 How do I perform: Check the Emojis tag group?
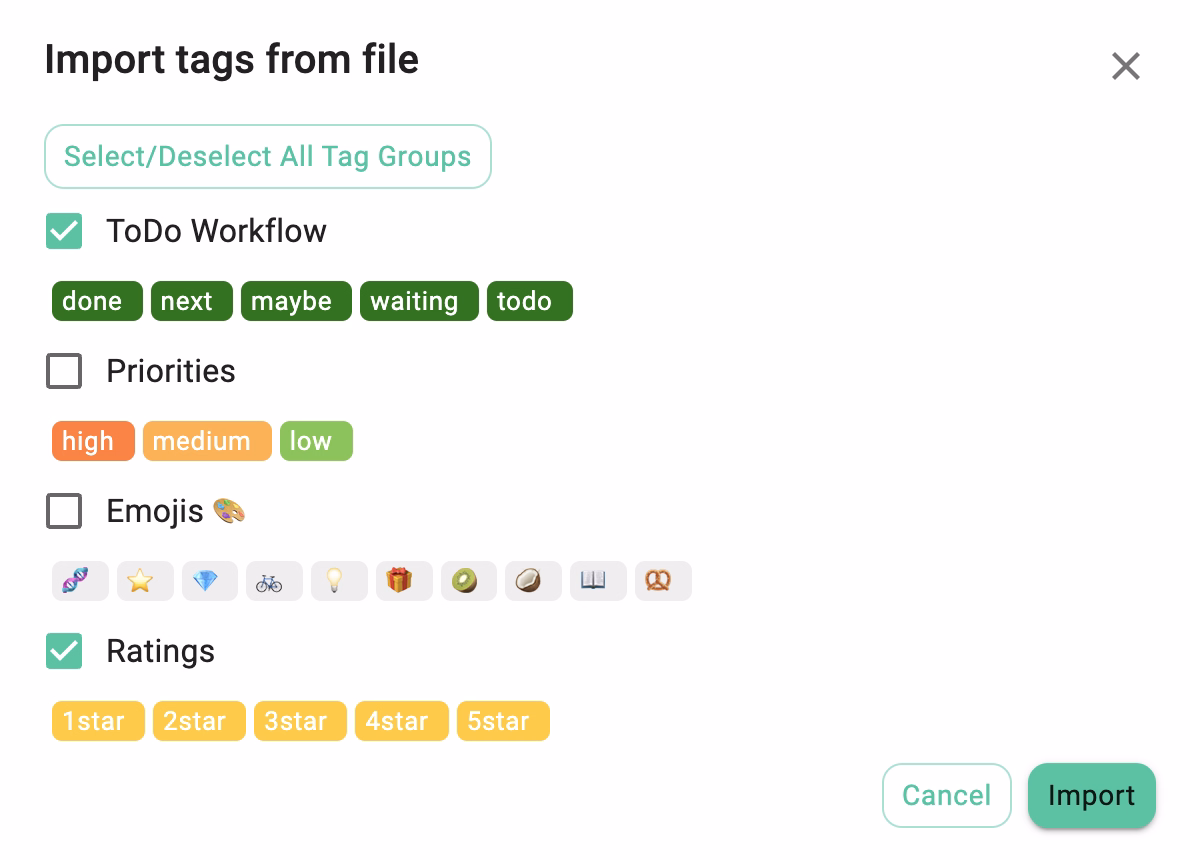tap(64, 511)
